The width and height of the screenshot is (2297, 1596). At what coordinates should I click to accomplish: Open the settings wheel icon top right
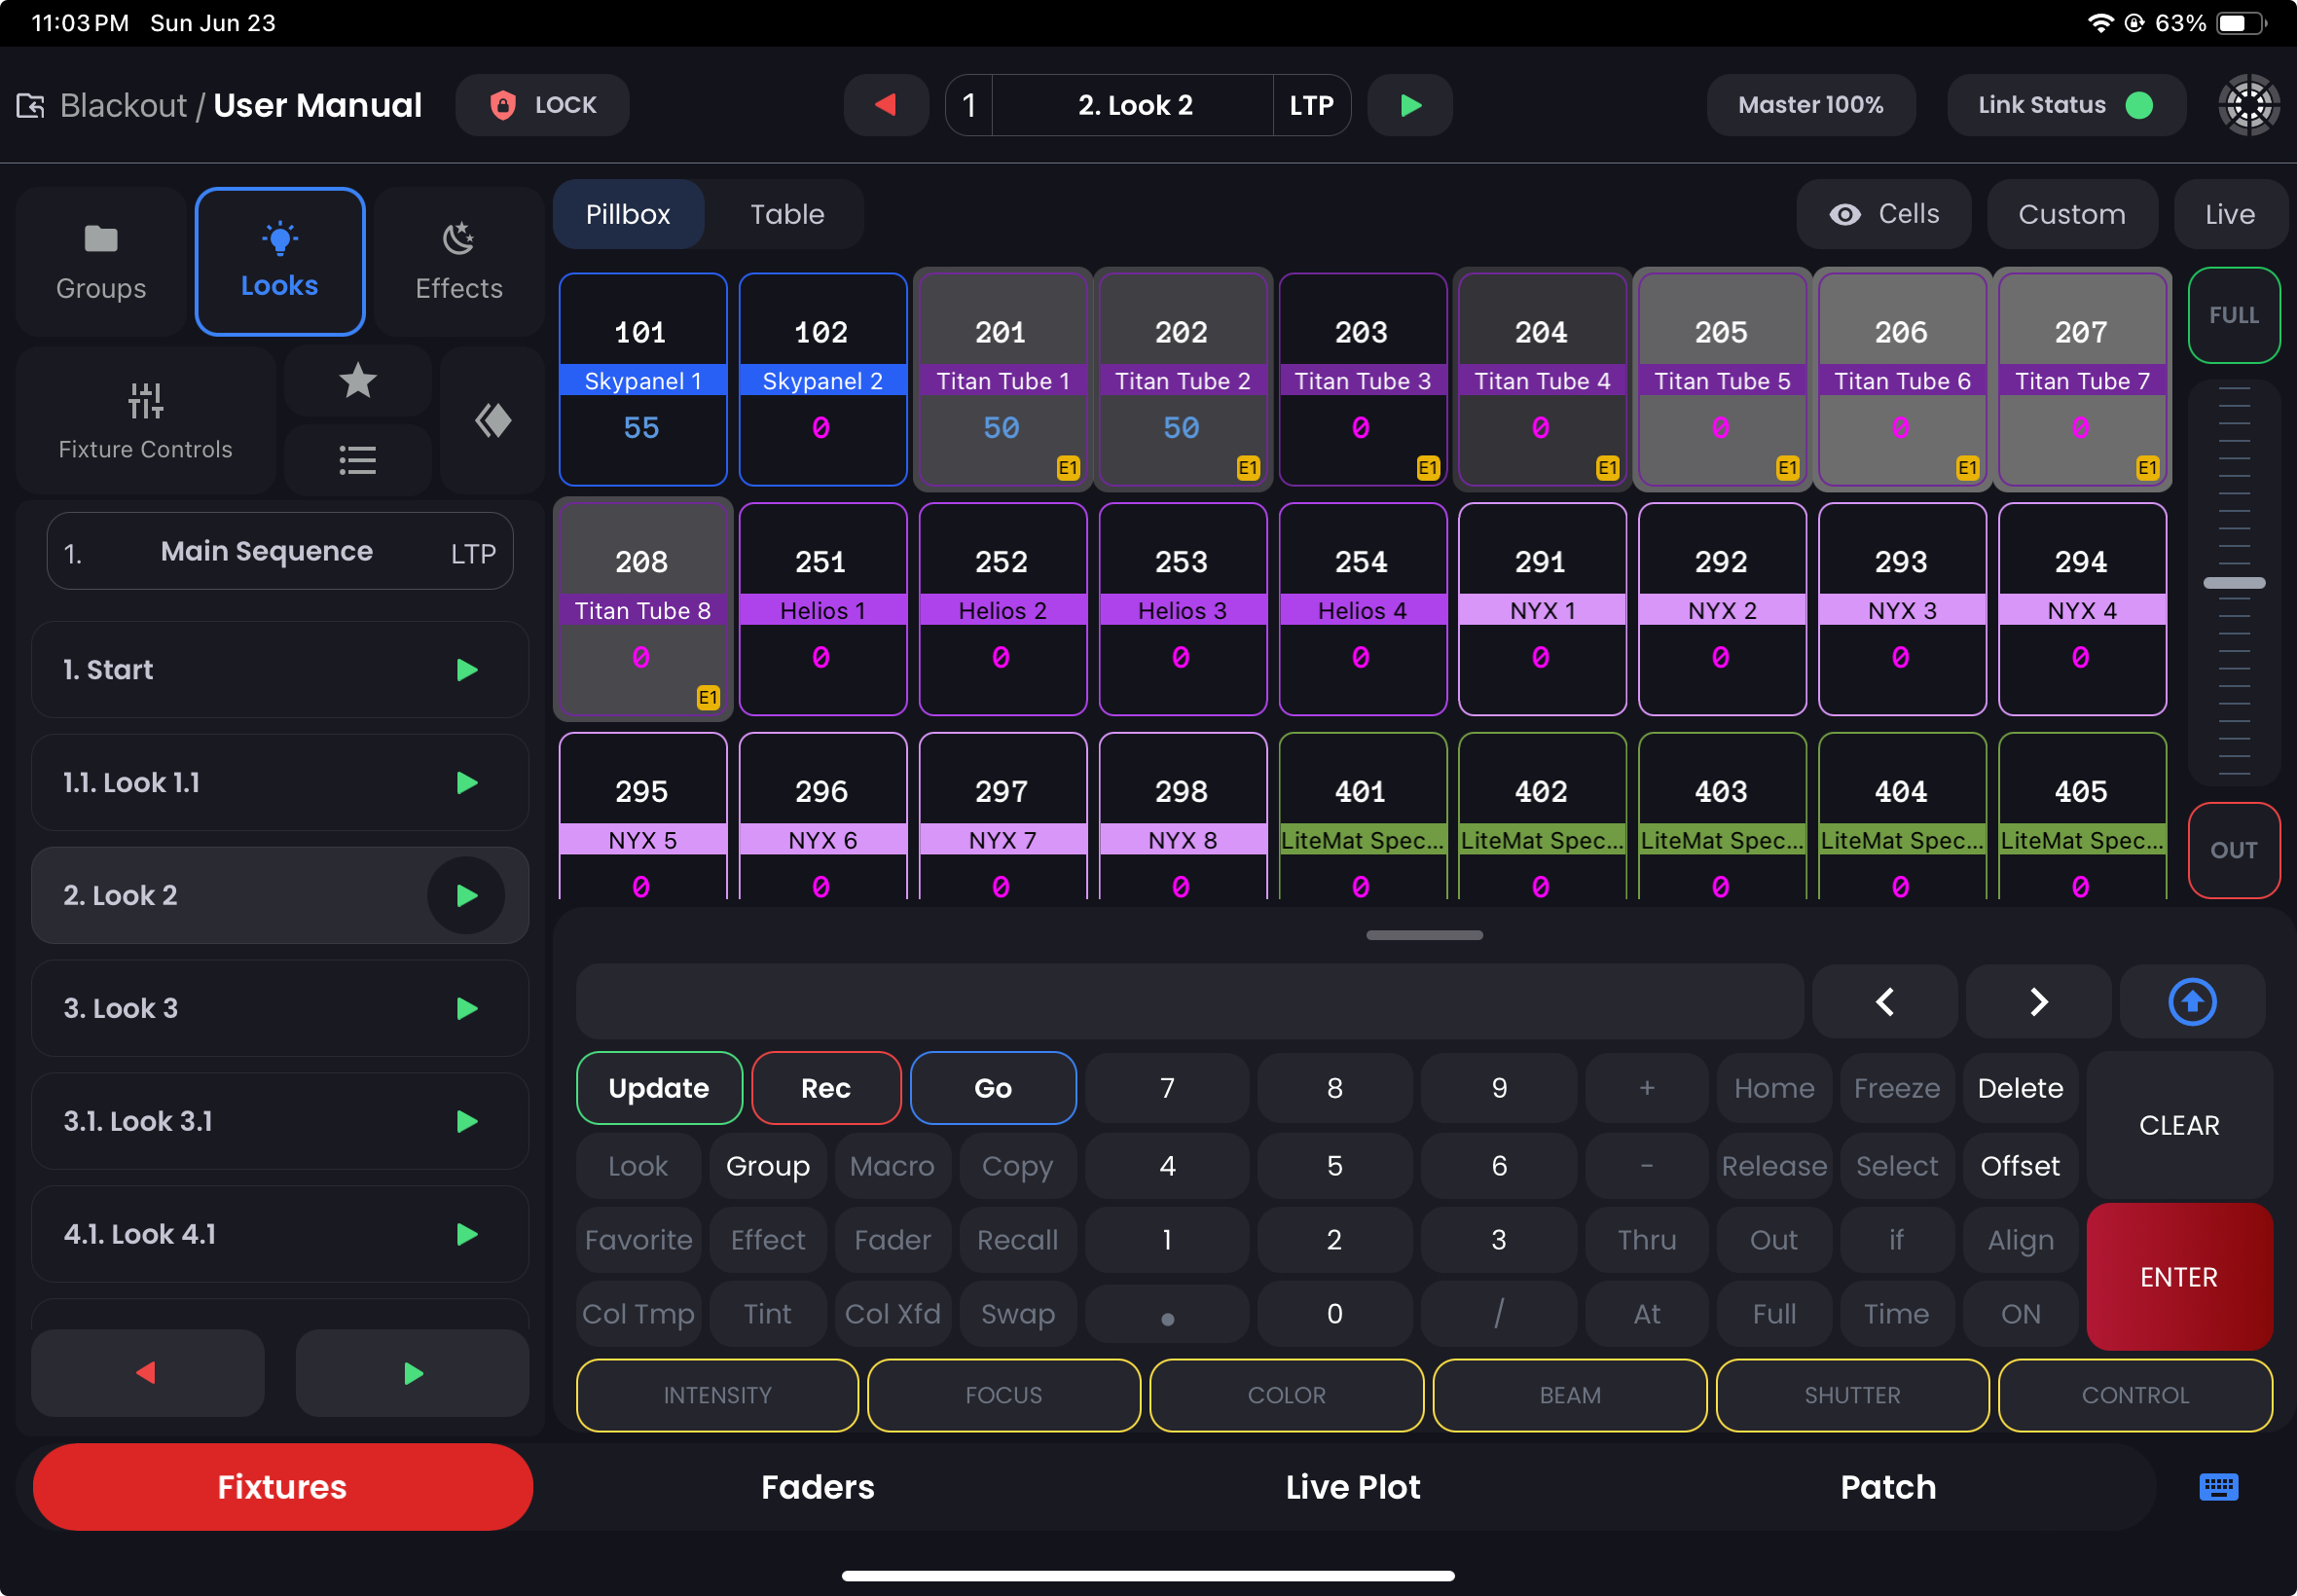(x=2248, y=105)
